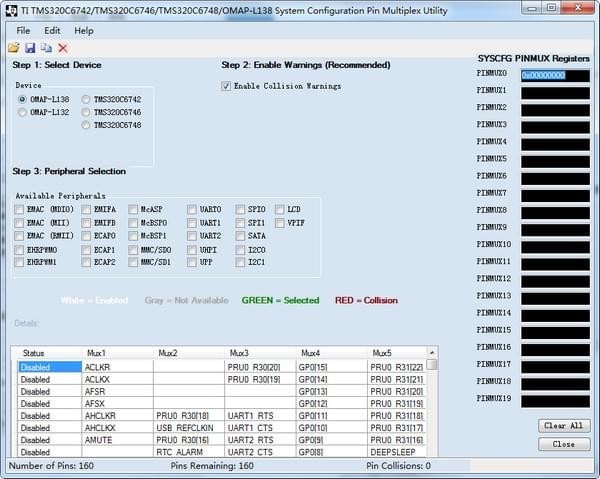This screenshot has height=479, width=600.
Task: Click the copy toolbar icon
Action: (46, 48)
